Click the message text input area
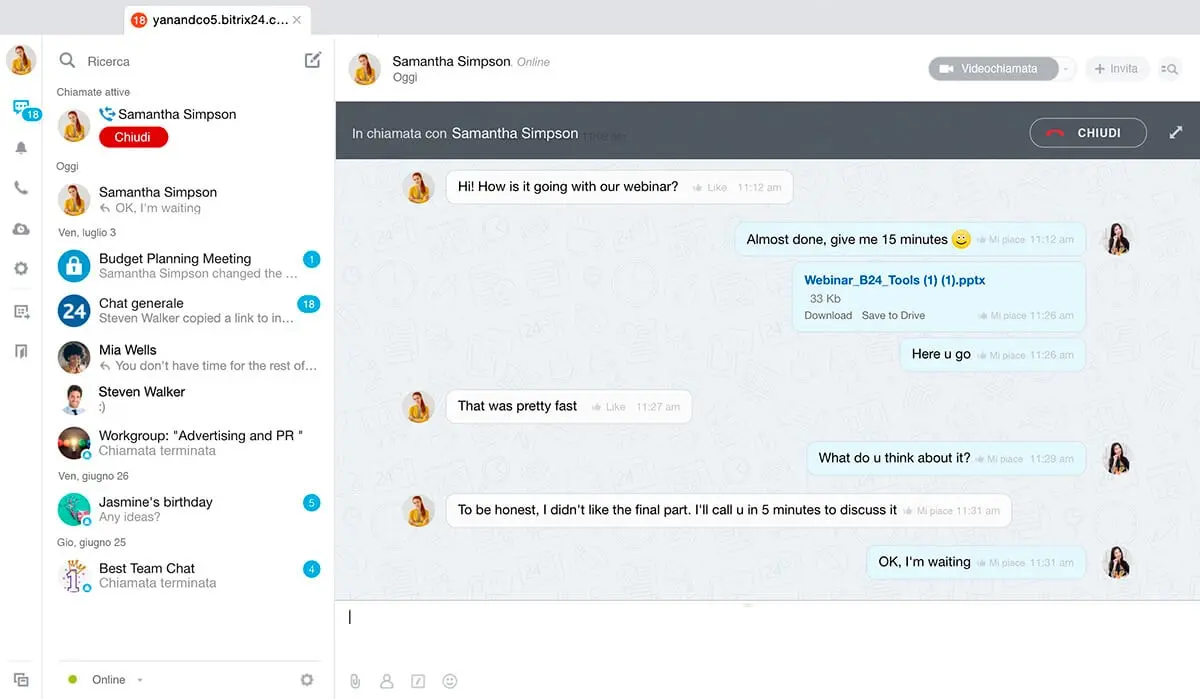 (767, 630)
